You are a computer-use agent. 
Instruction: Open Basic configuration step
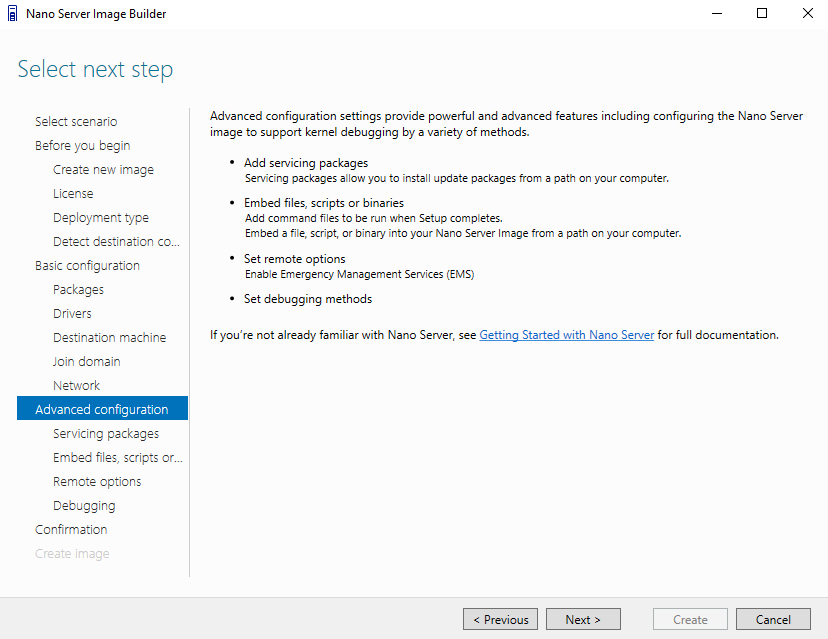click(87, 266)
